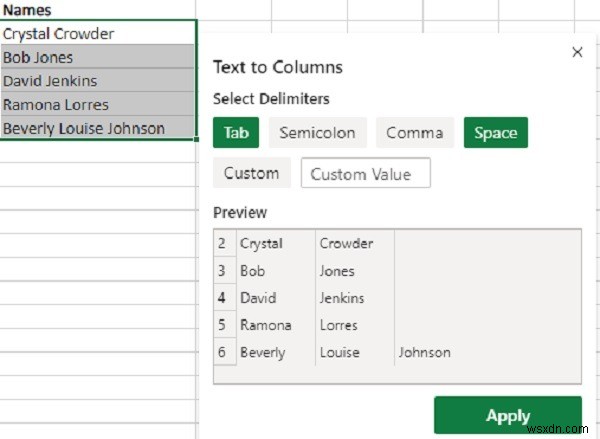Select the Names header cell
The image size is (600, 439).
click(98, 10)
